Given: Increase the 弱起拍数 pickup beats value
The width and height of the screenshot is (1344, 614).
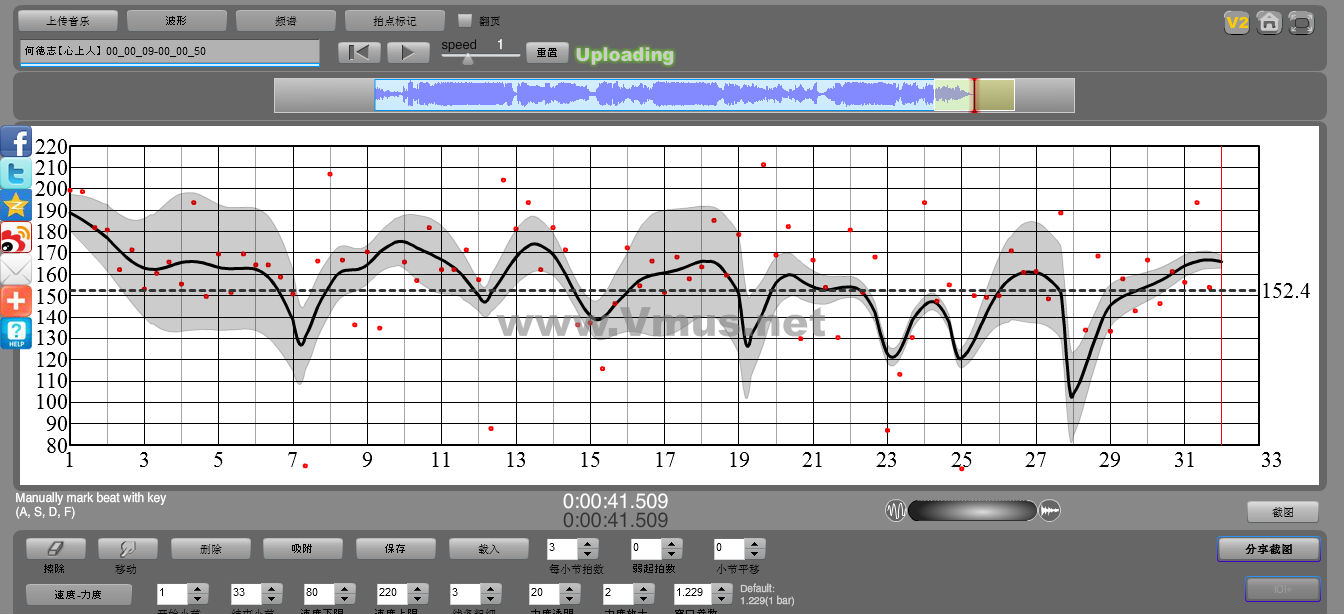Looking at the screenshot, I should 672,544.
